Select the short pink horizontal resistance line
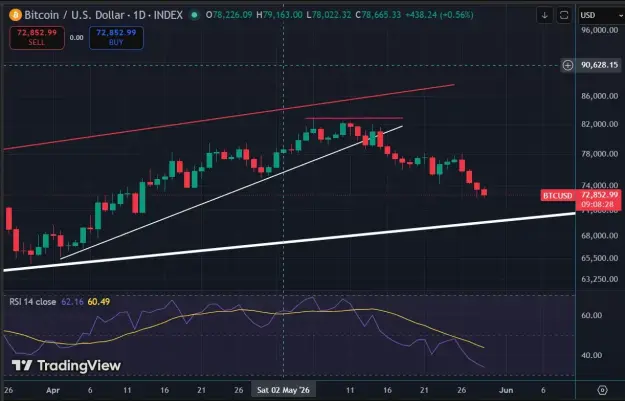 click(354, 118)
